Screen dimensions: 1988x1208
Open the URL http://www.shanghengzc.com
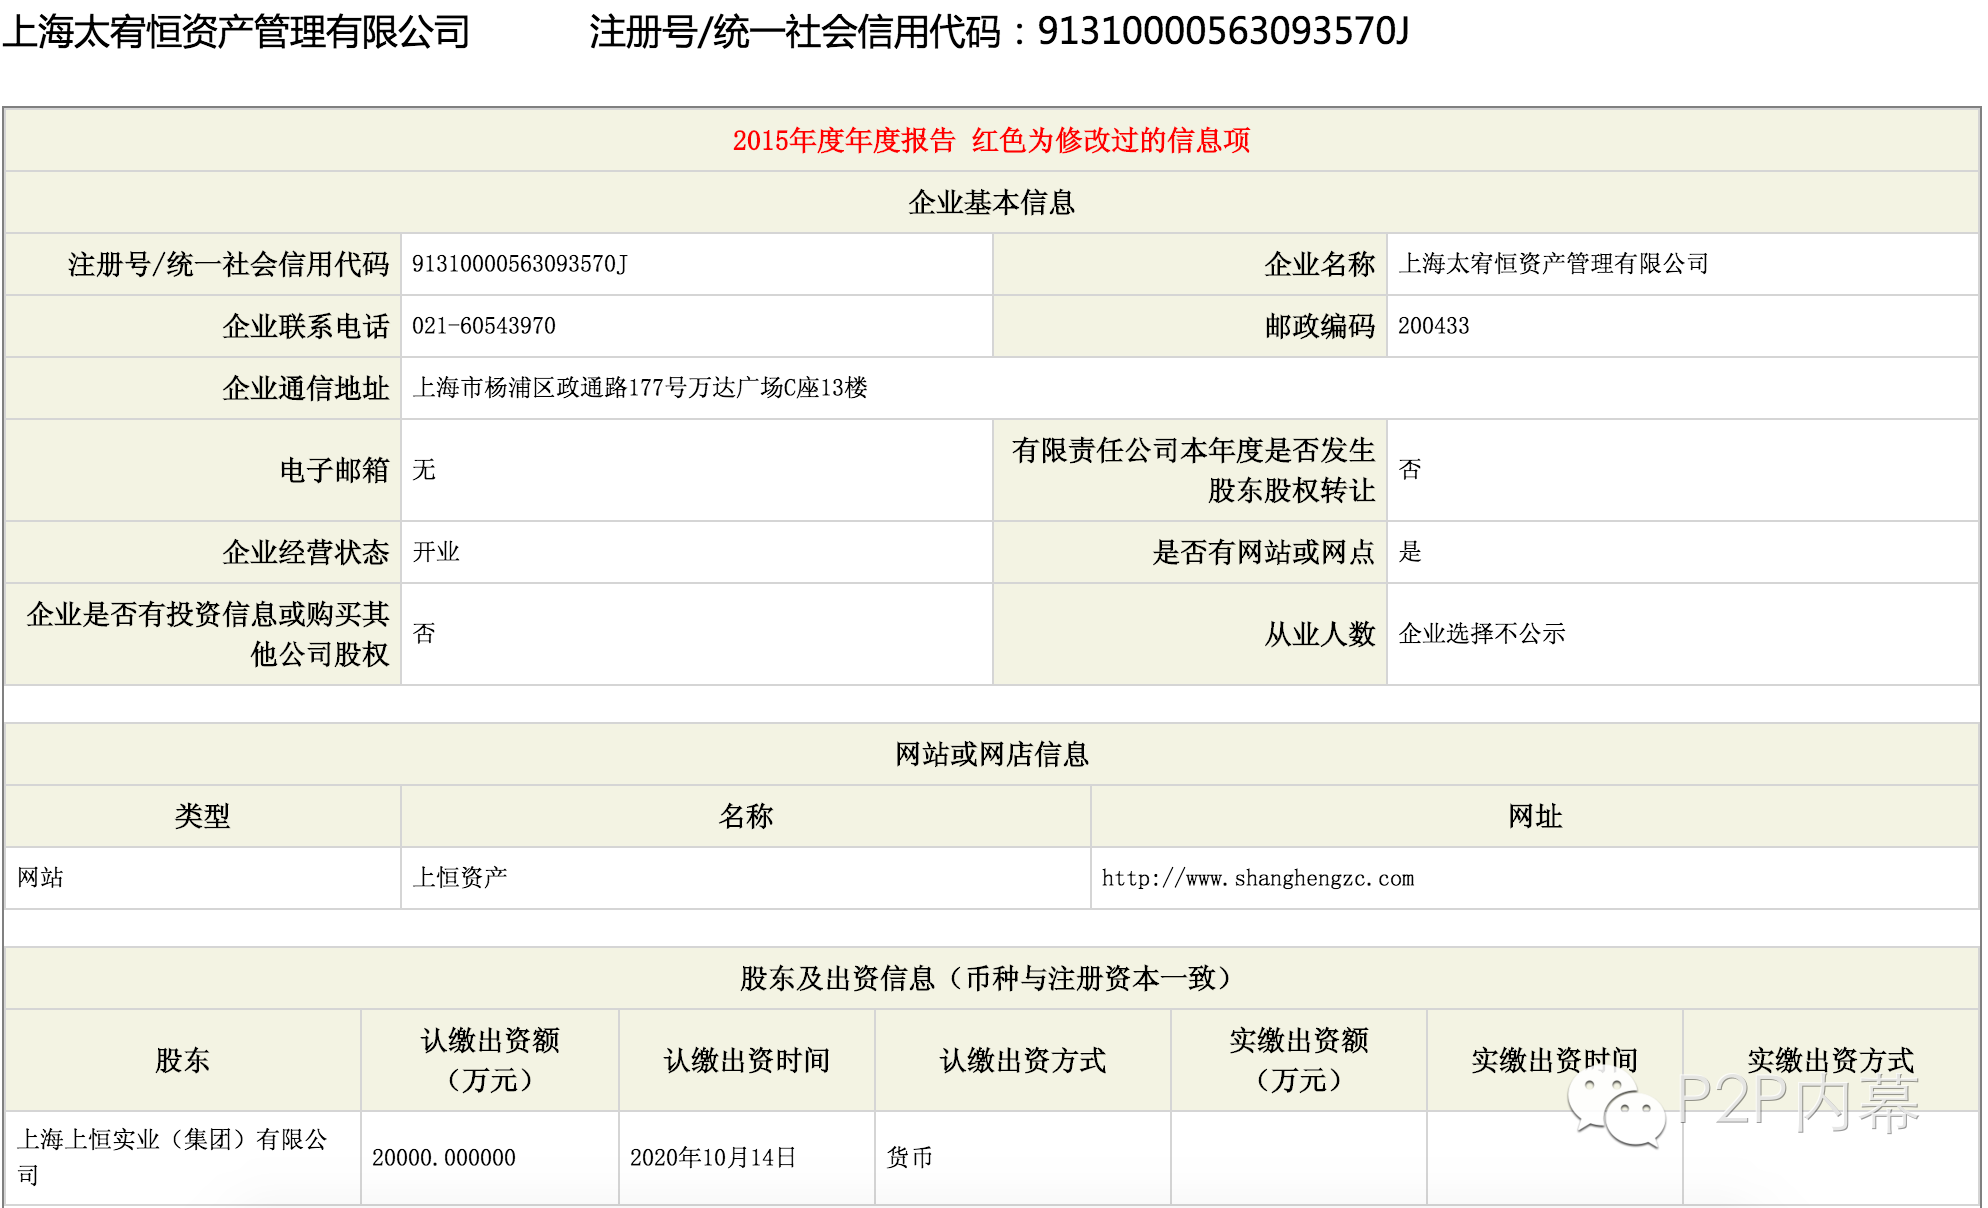click(x=1258, y=879)
